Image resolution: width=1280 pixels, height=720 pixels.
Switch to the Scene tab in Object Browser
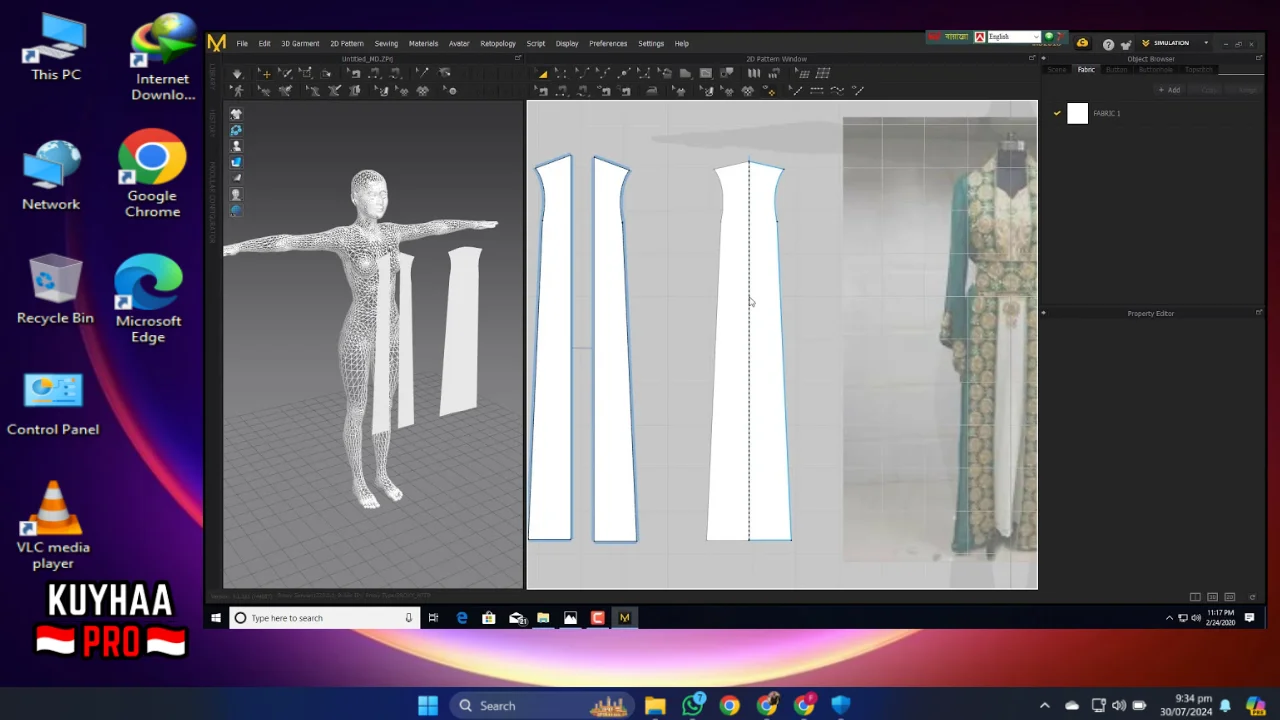tap(1057, 69)
